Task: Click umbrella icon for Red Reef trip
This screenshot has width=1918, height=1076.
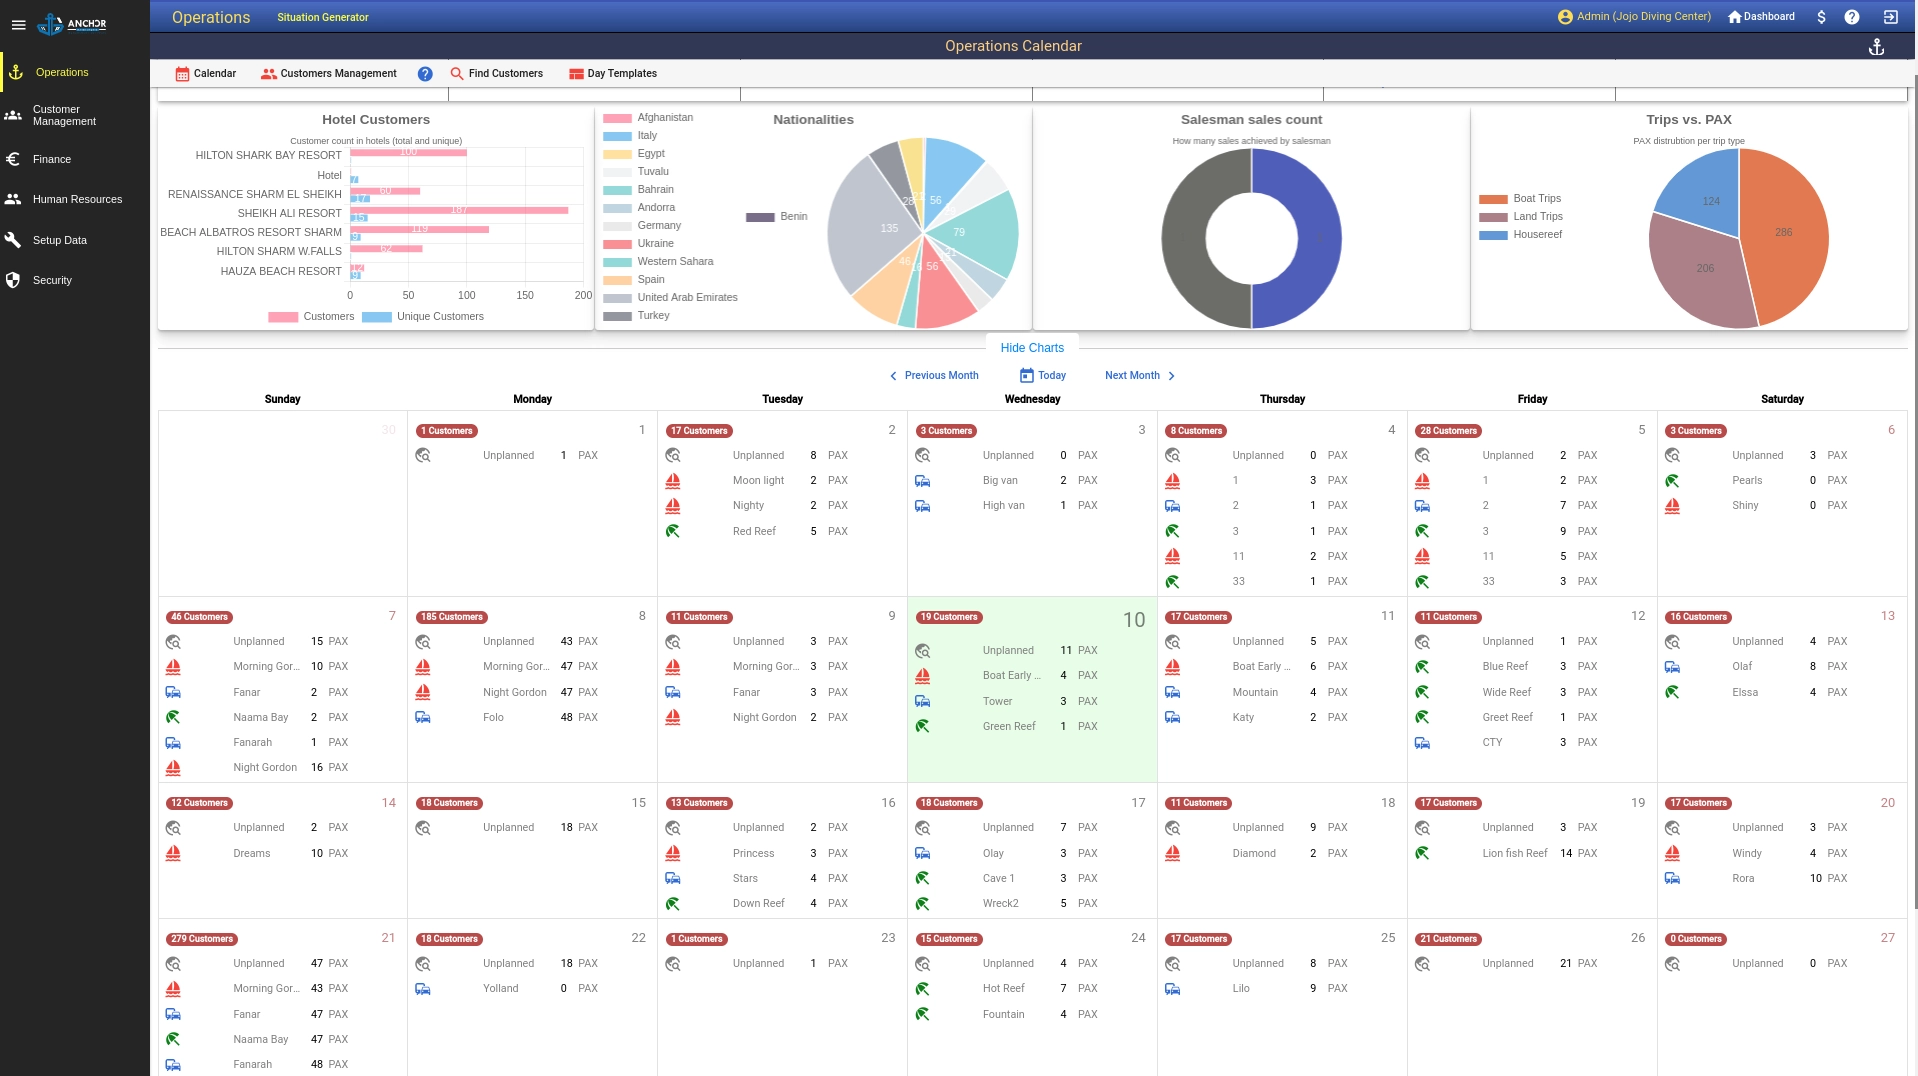Action: coord(673,531)
